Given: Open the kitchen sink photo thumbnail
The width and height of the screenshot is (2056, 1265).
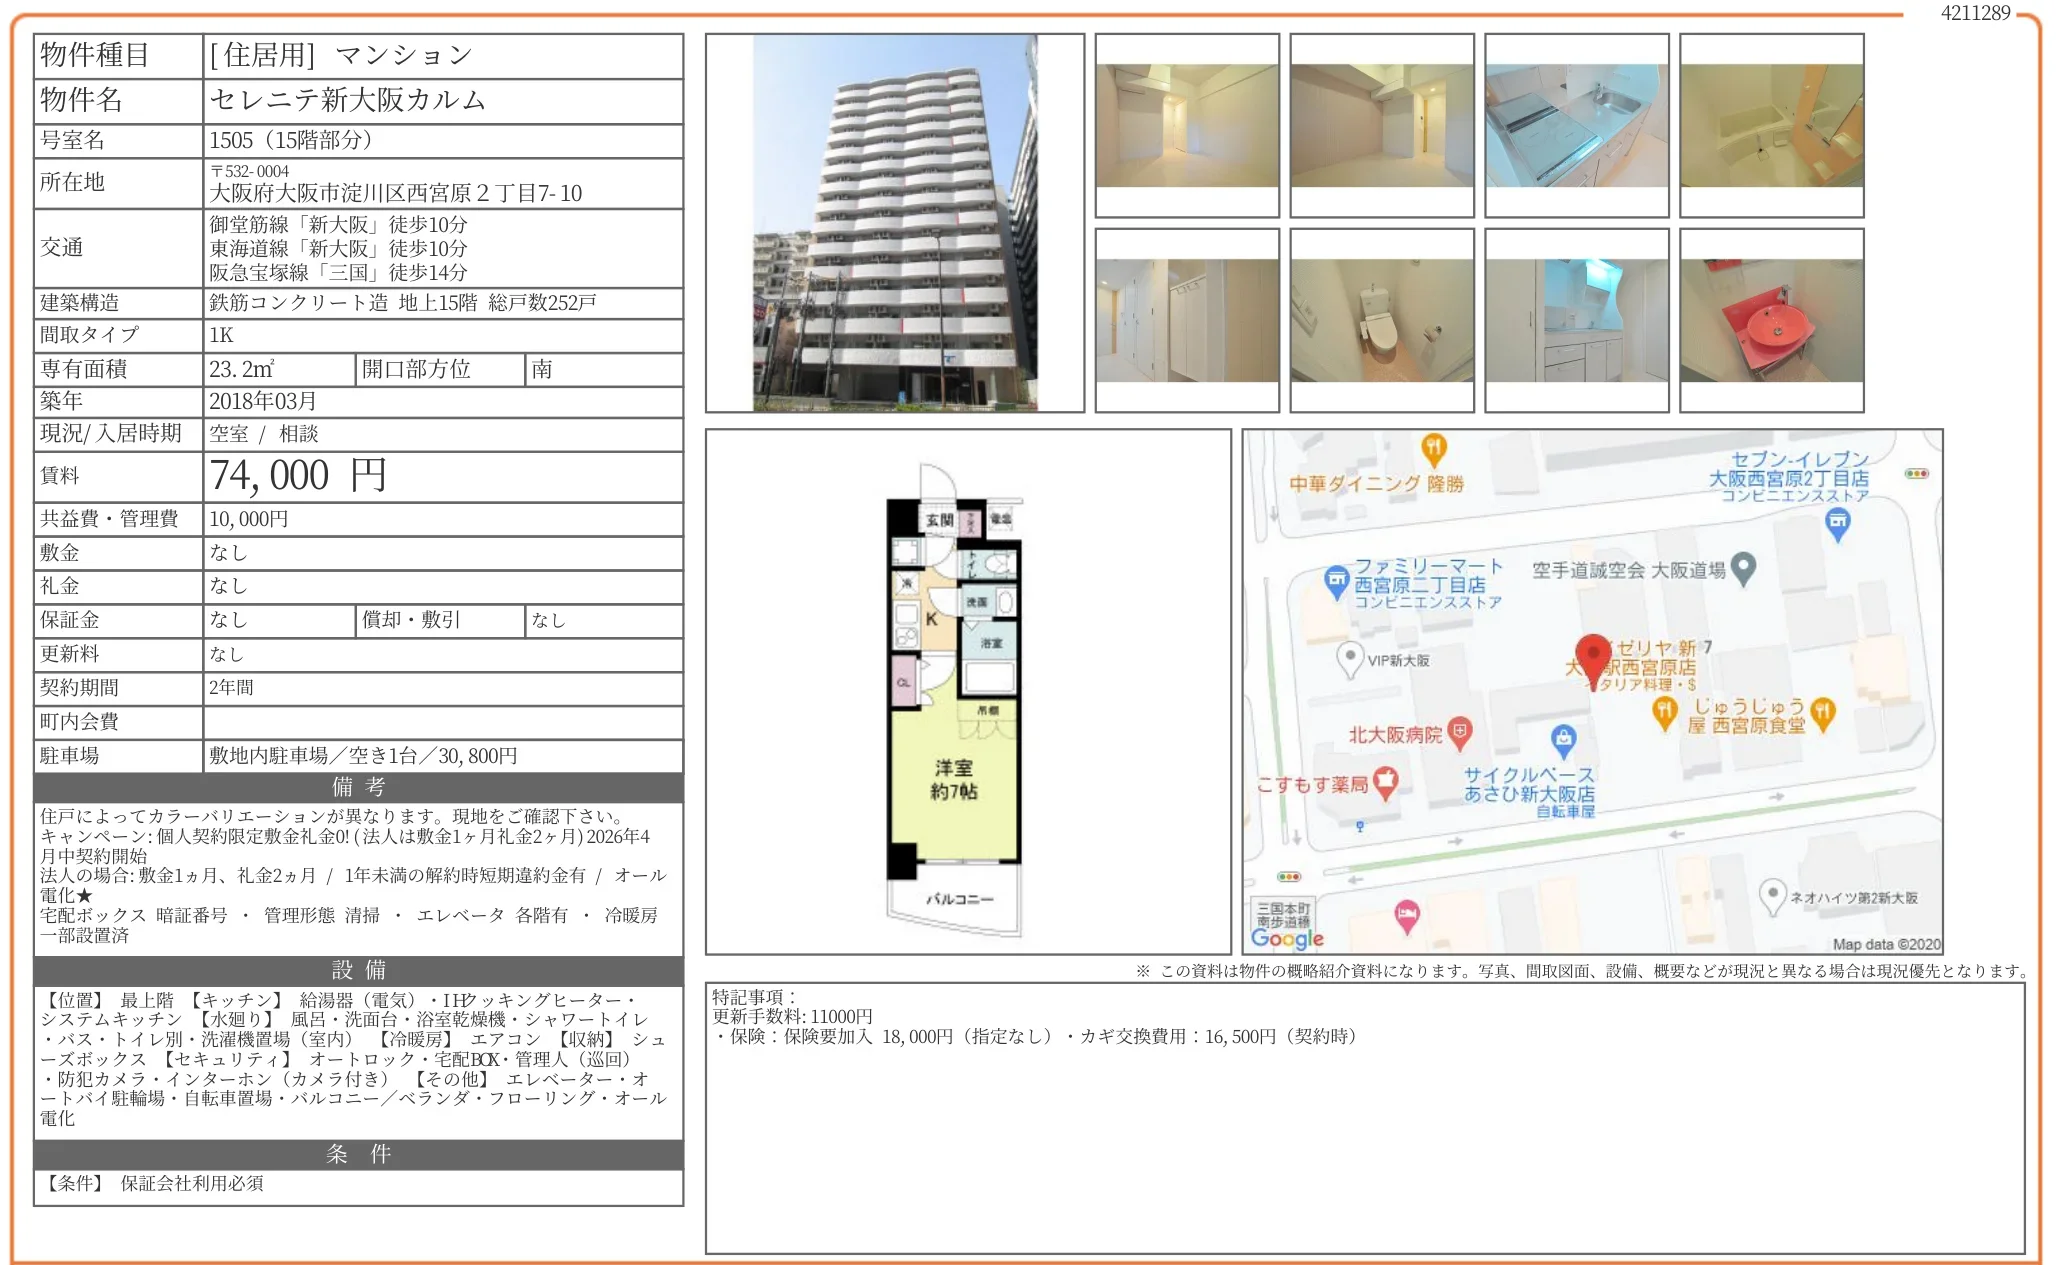Looking at the screenshot, I should 1576,126.
